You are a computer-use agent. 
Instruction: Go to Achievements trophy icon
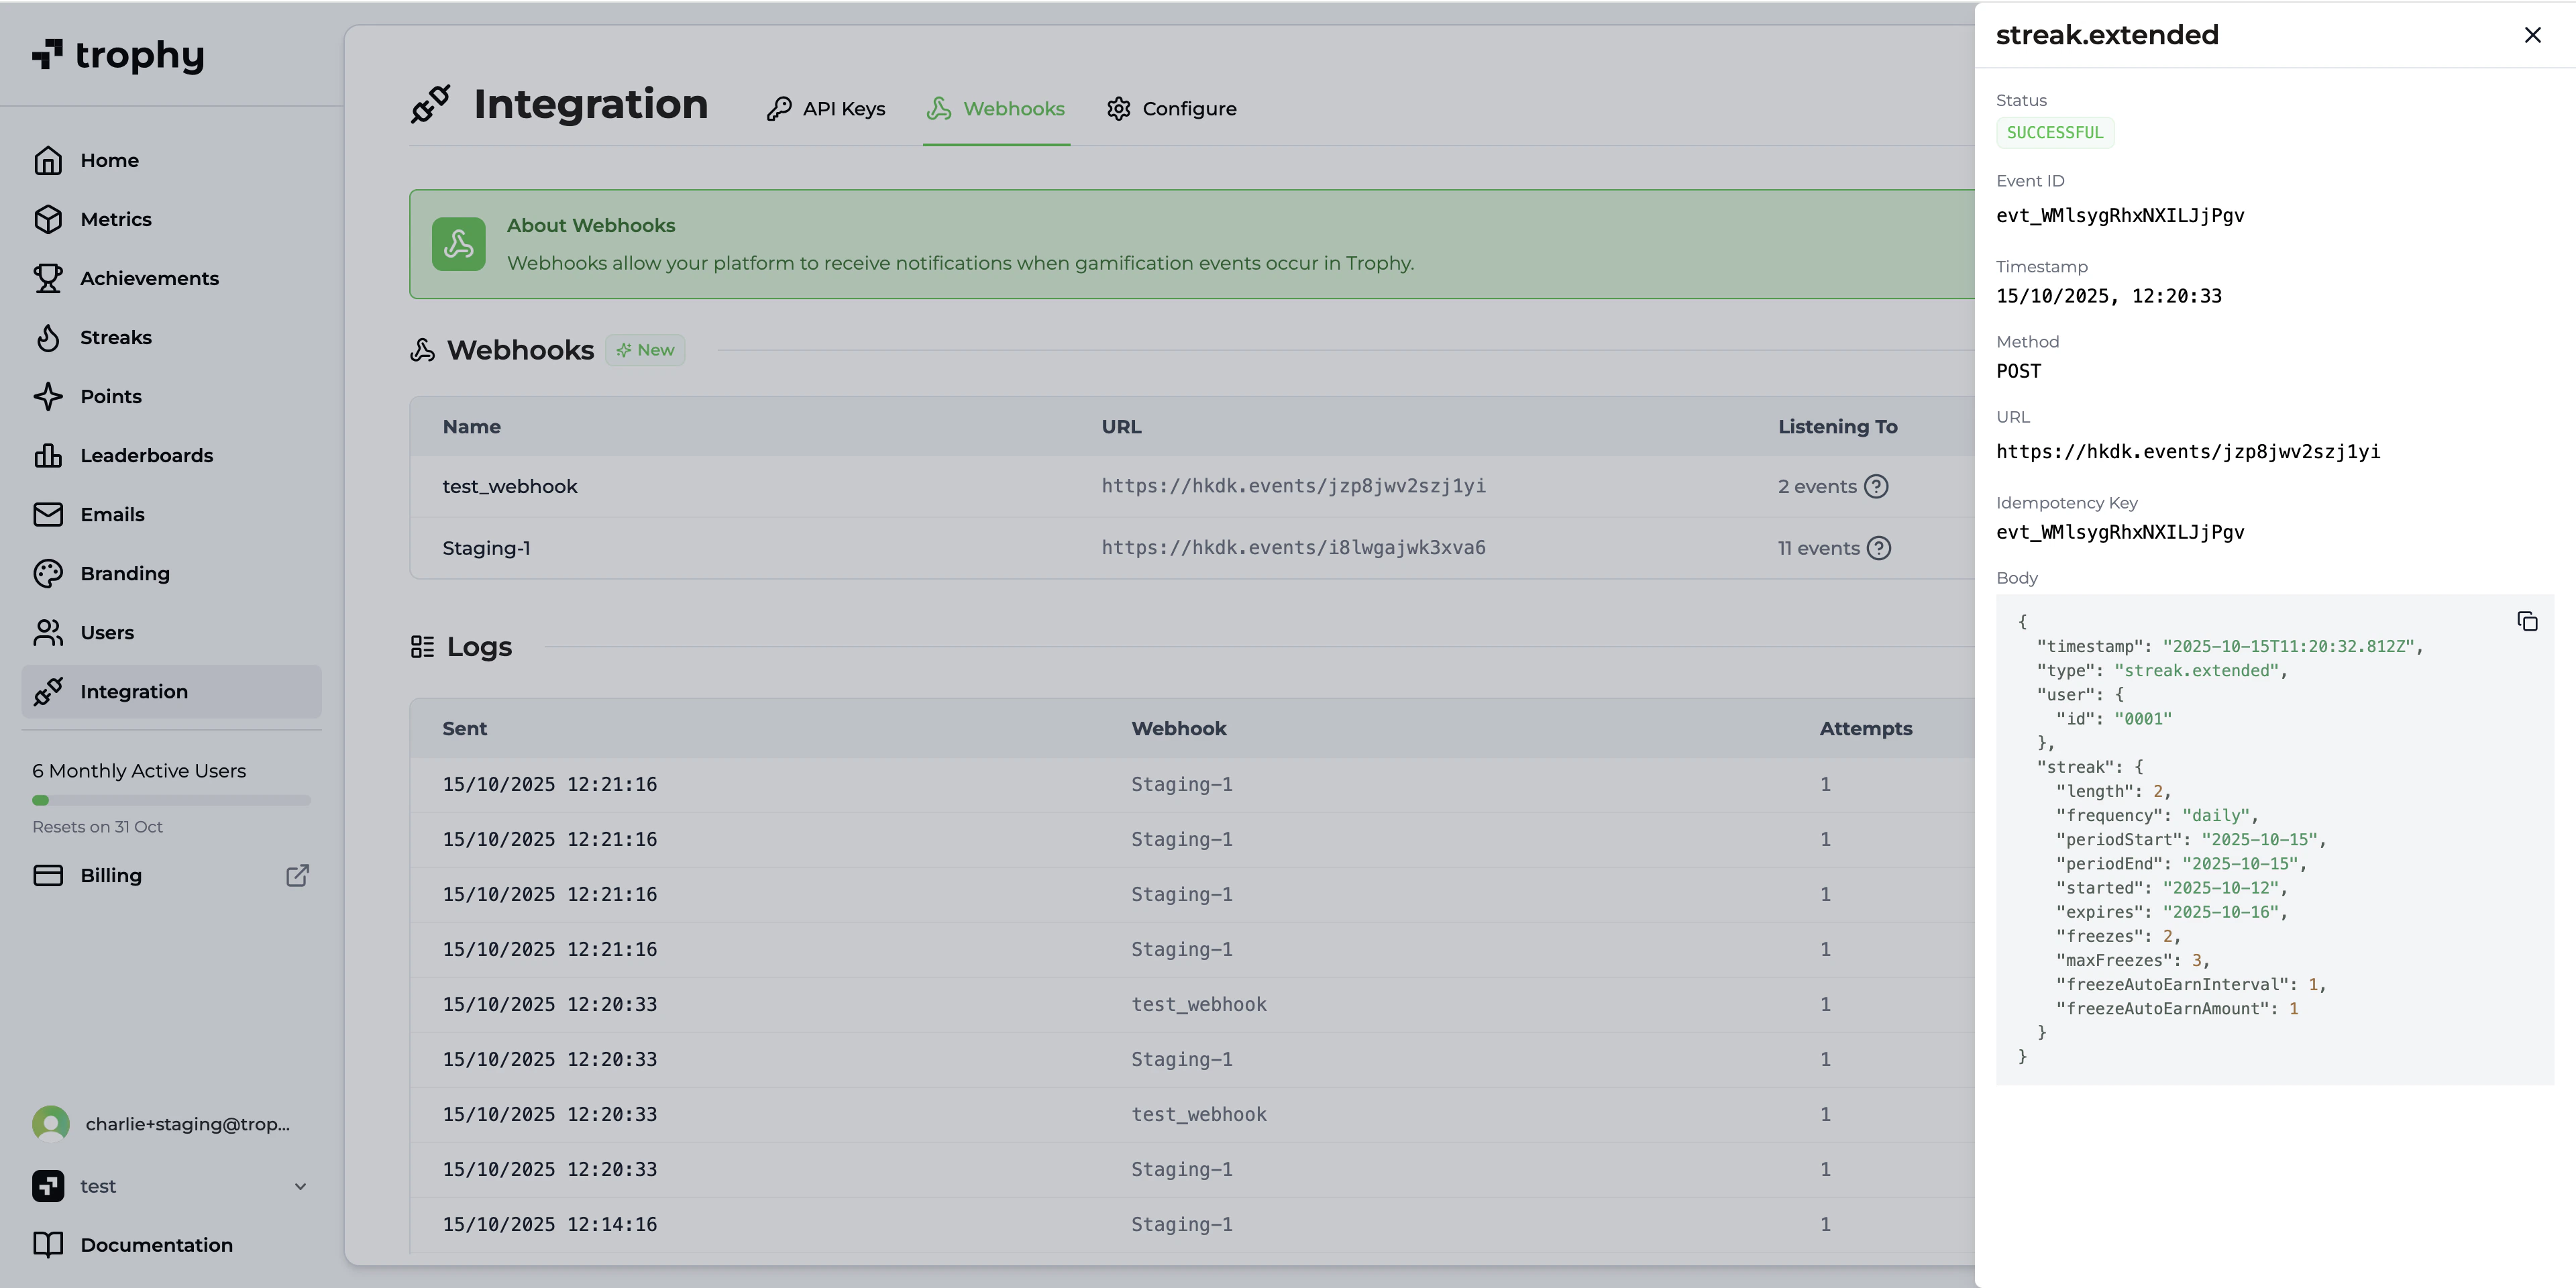(48, 279)
